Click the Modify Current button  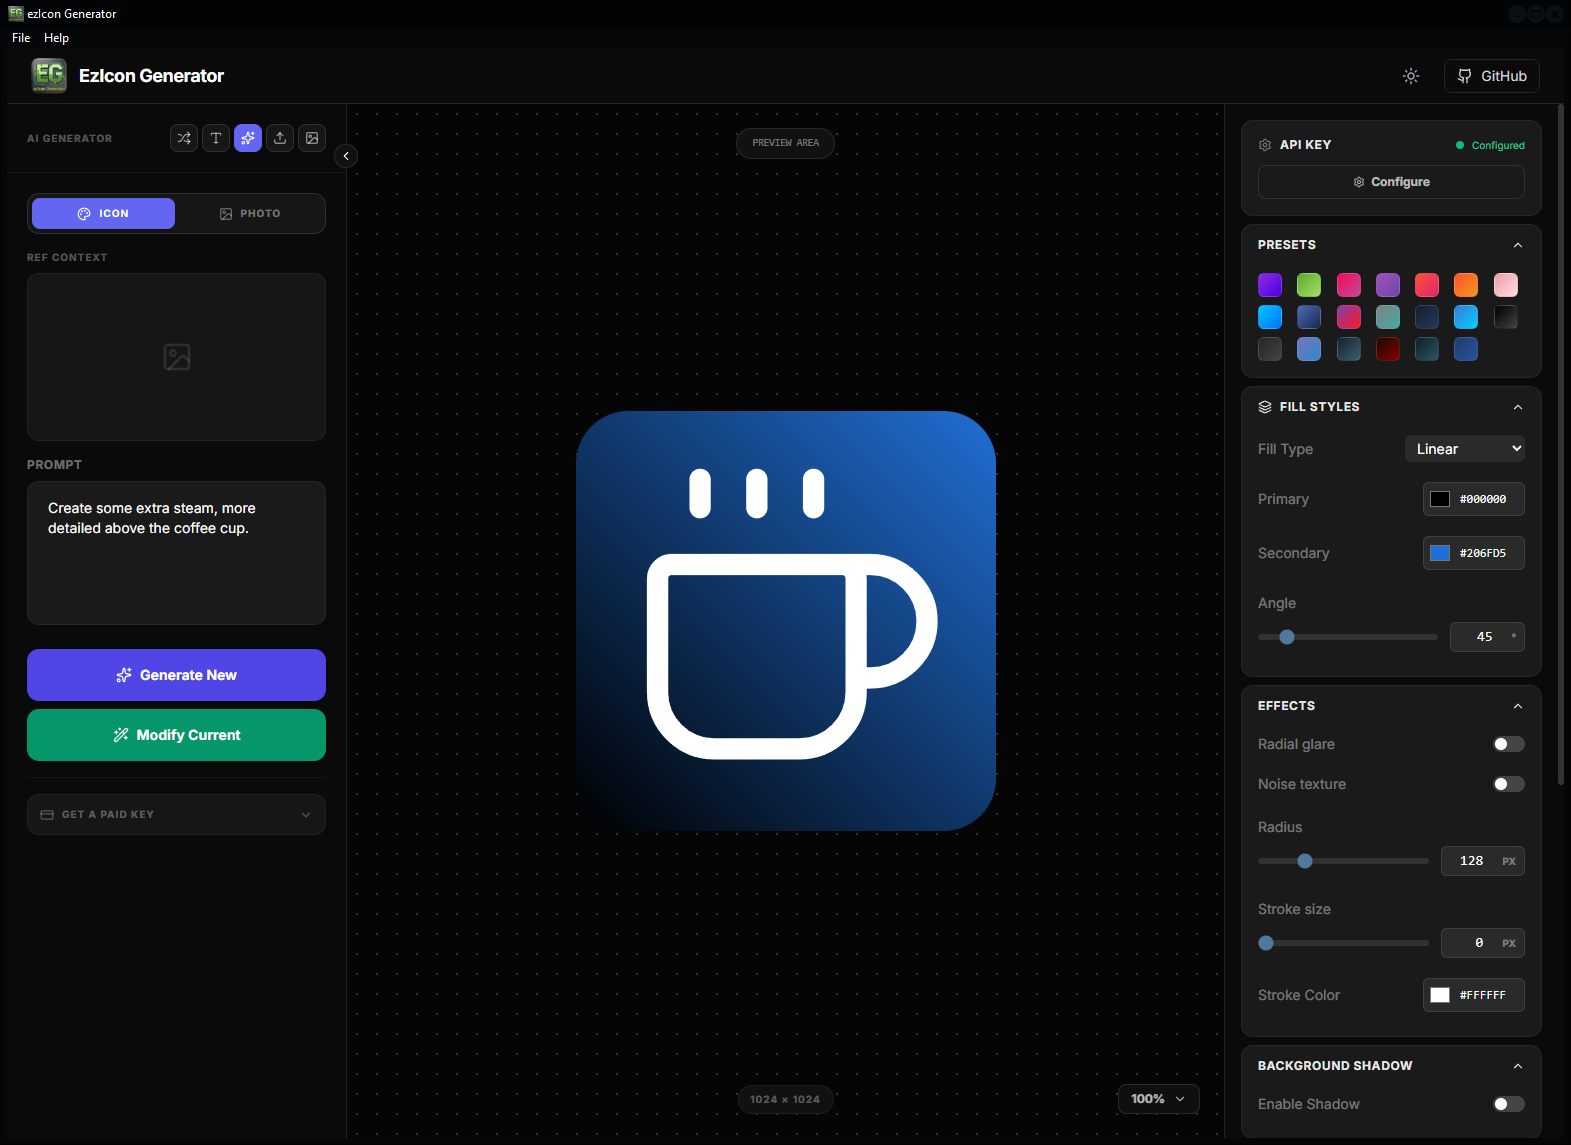(176, 735)
